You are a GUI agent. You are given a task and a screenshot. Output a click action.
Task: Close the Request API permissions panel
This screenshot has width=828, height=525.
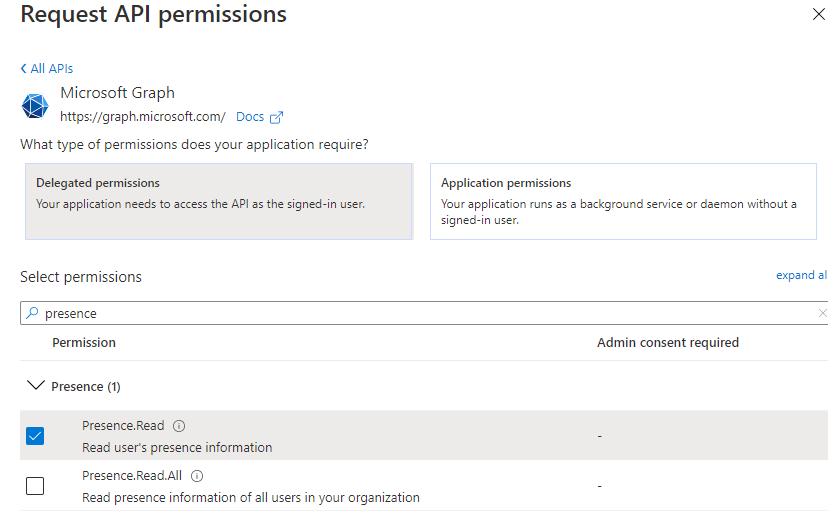pos(818,14)
